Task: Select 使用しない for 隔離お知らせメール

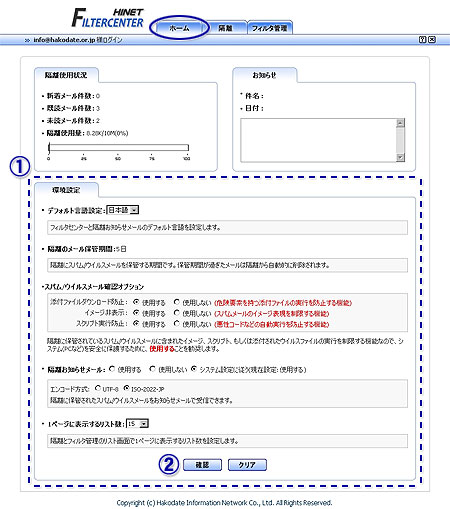Action: [152, 369]
